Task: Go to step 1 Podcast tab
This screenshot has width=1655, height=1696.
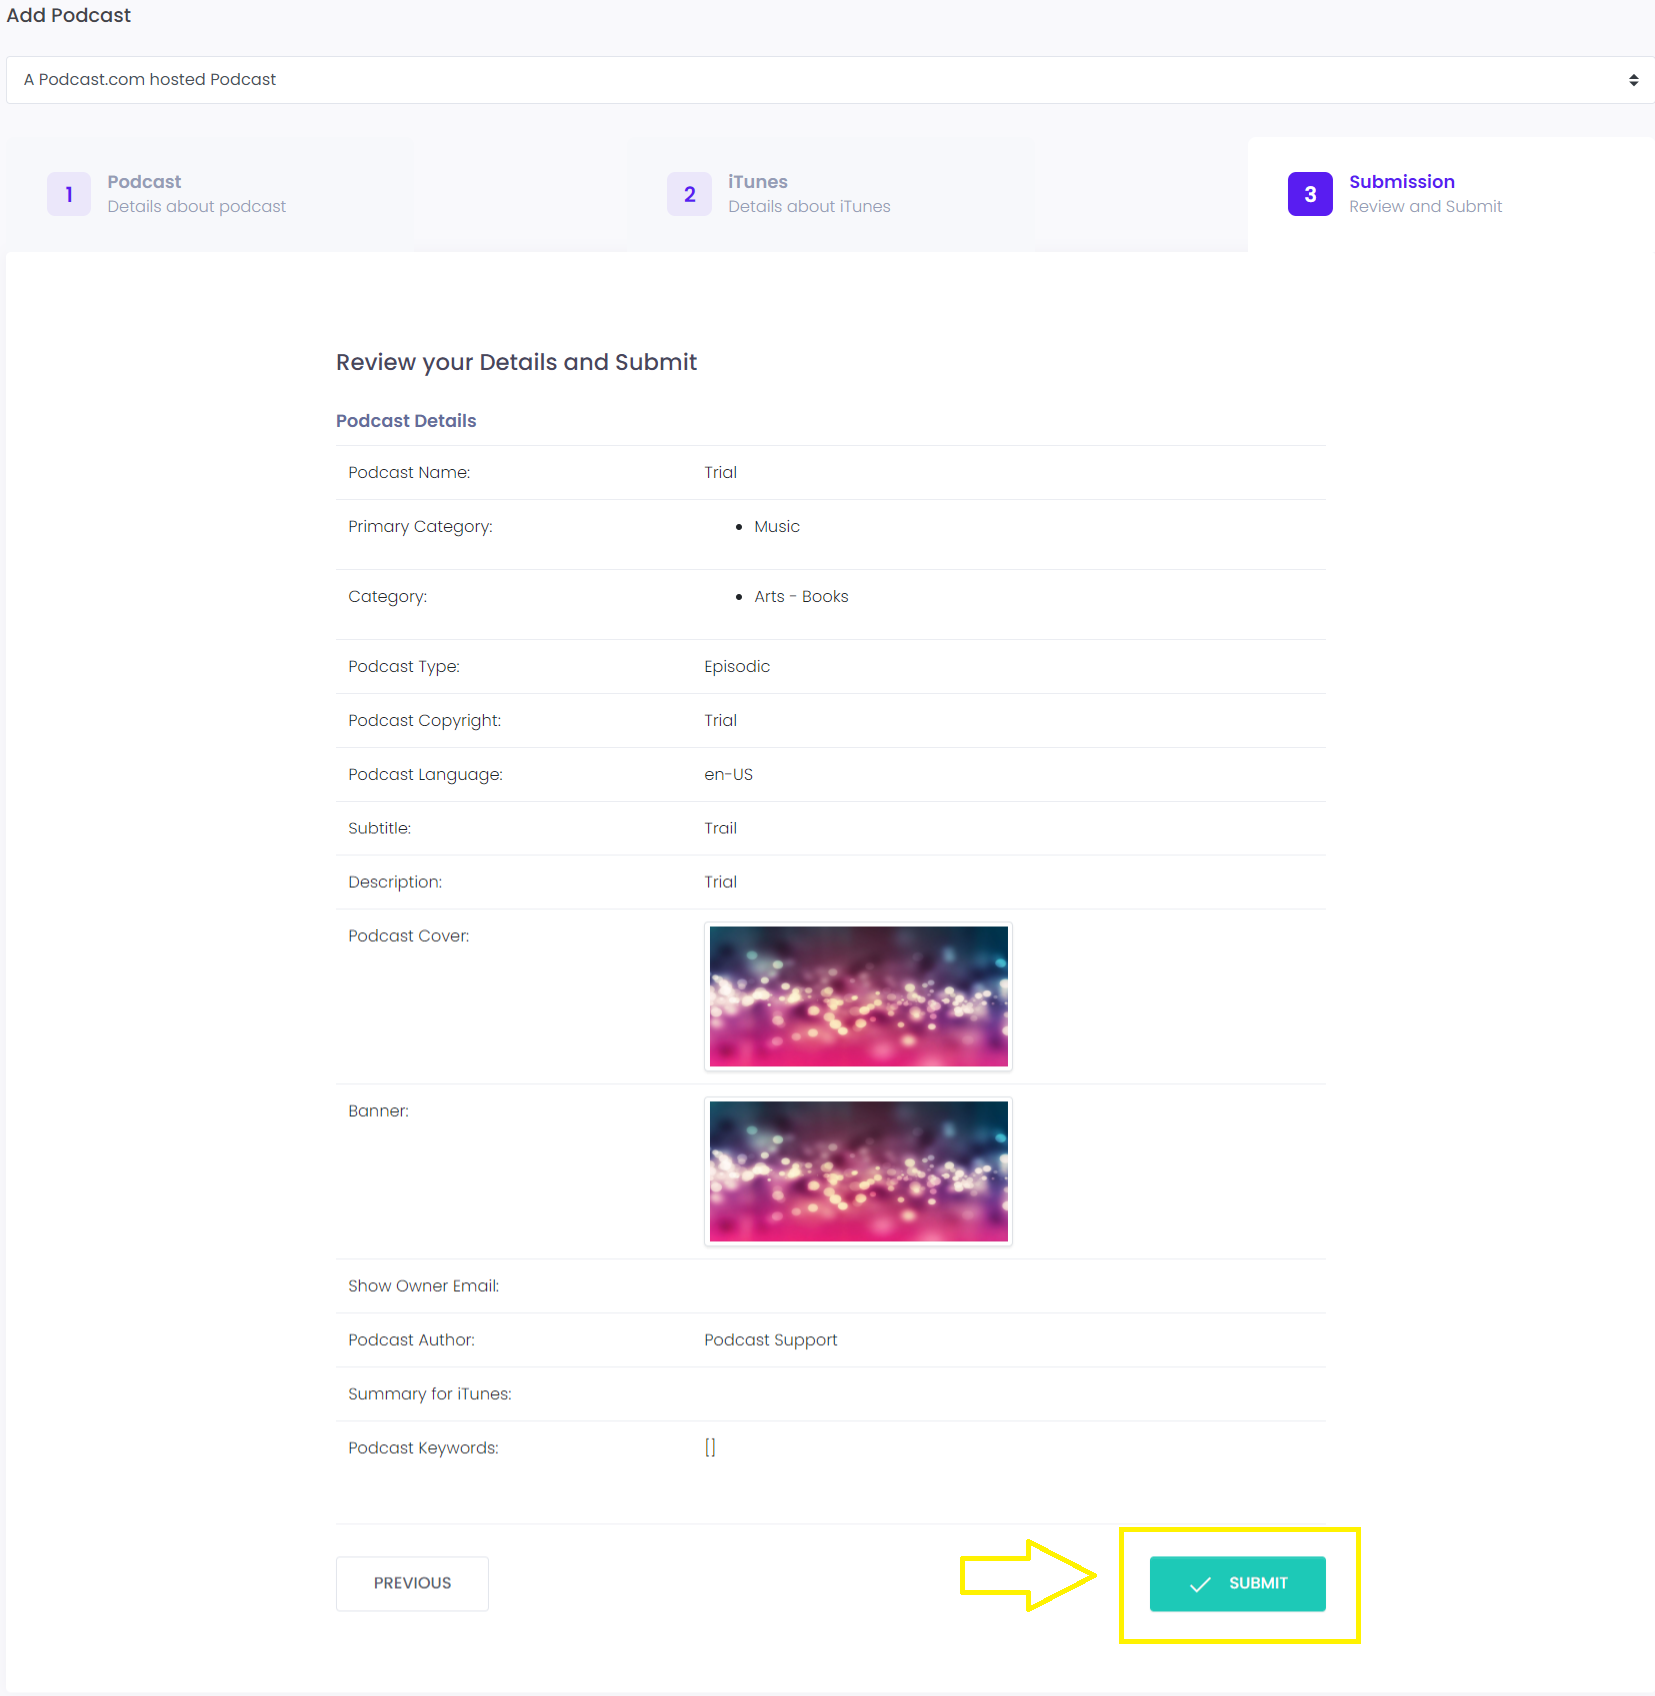Action: click(x=210, y=194)
